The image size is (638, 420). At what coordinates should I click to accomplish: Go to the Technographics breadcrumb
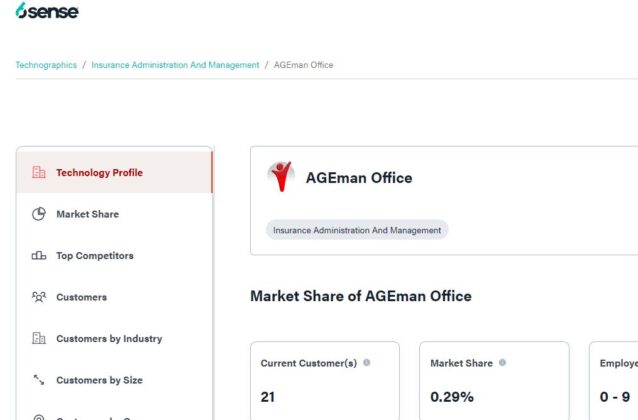coord(46,65)
